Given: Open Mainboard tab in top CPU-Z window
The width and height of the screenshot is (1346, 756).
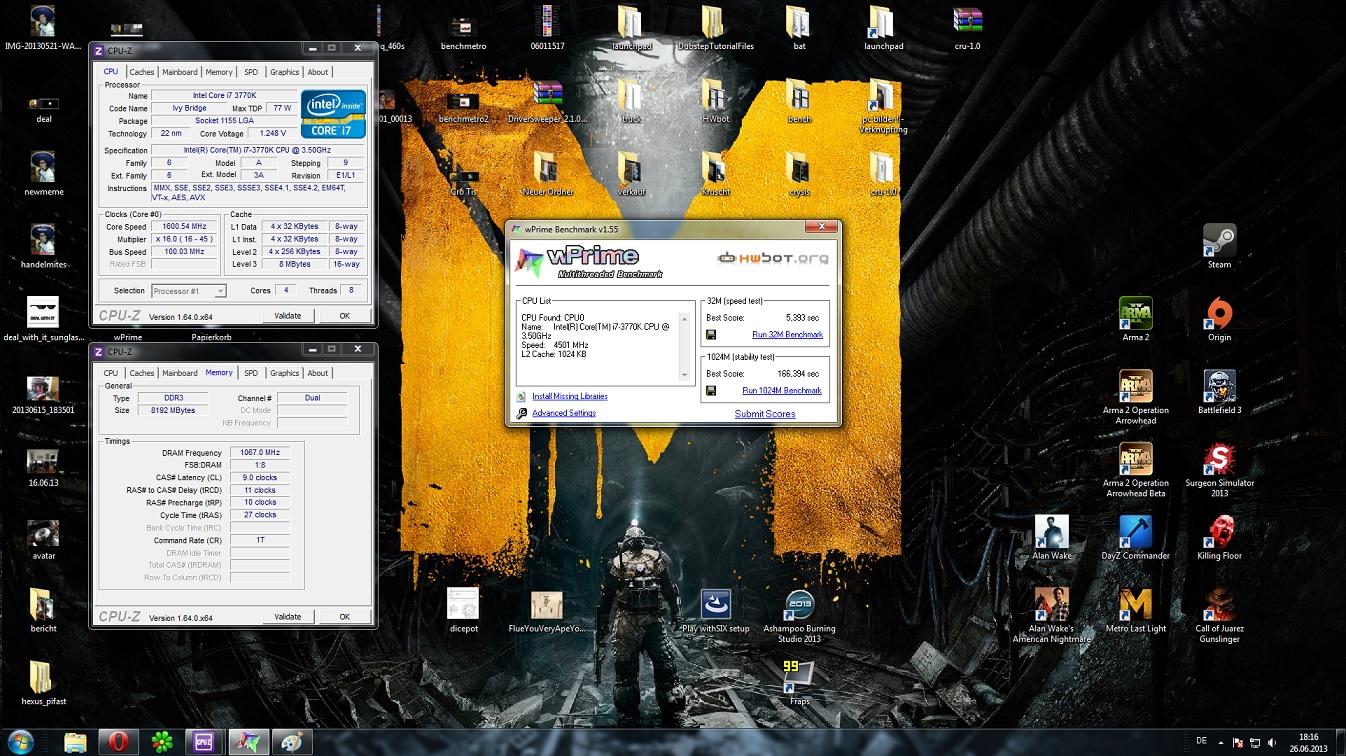Looking at the screenshot, I should [x=180, y=72].
